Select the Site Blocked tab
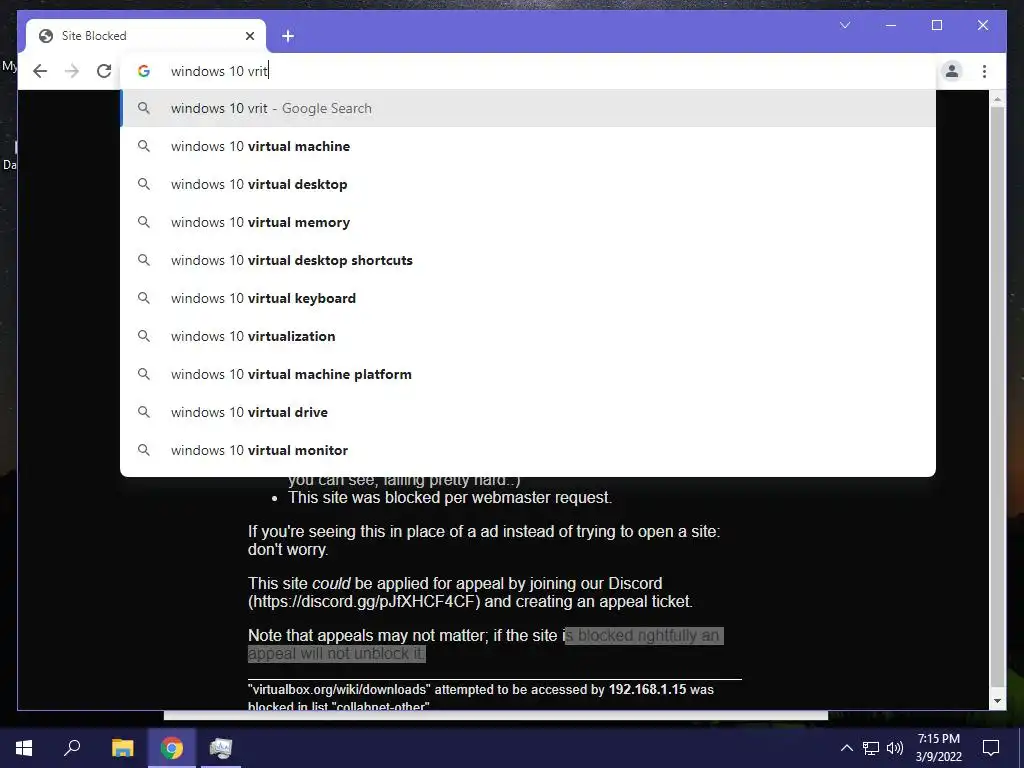 tap(146, 36)
